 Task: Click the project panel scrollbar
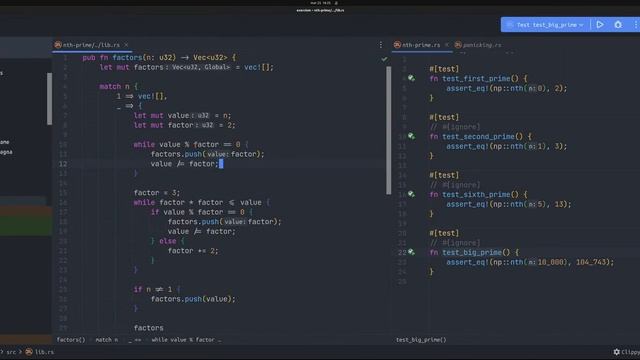click(49, 98)
